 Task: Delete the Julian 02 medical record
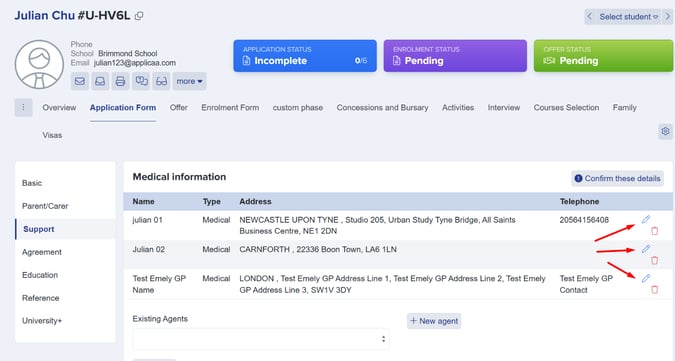tap(654, 260)
